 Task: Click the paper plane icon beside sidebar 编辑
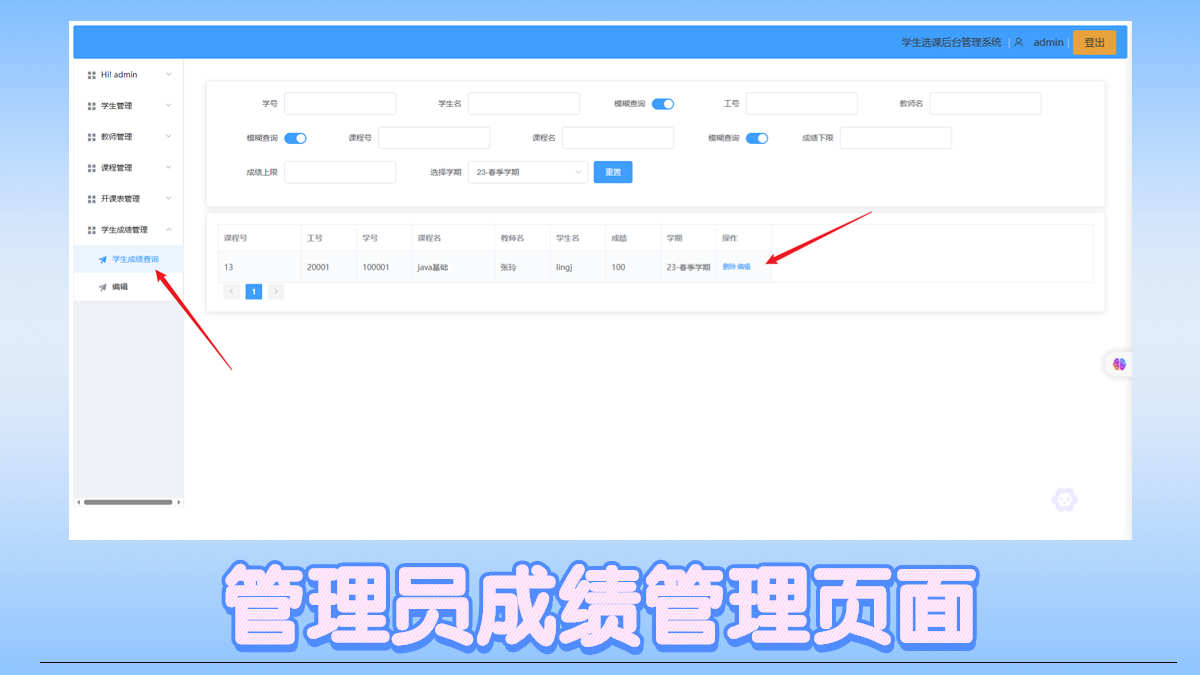102,287
